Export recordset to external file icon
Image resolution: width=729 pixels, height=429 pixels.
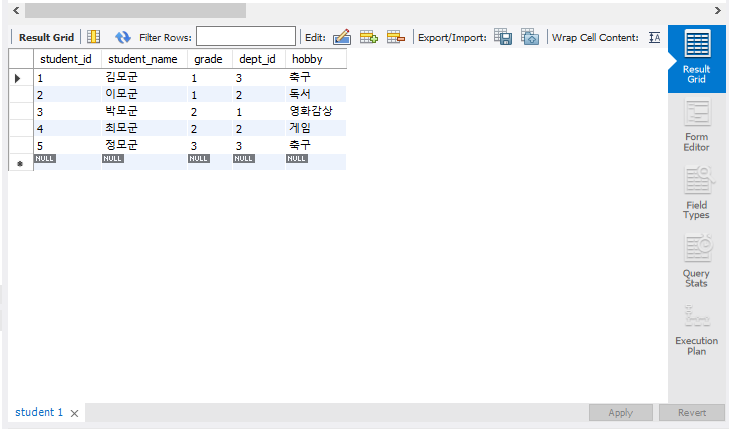(503, 37)
